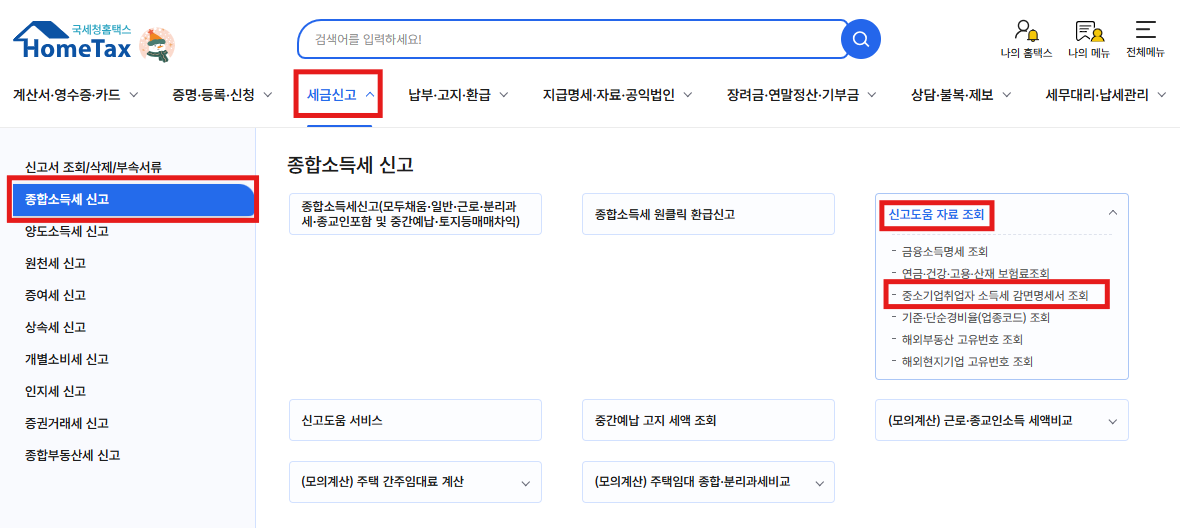1180x528 pixels.
Task: Expand (모의계산) 주택 간주임대료 계산 dropdown
Action: [525, 483]
